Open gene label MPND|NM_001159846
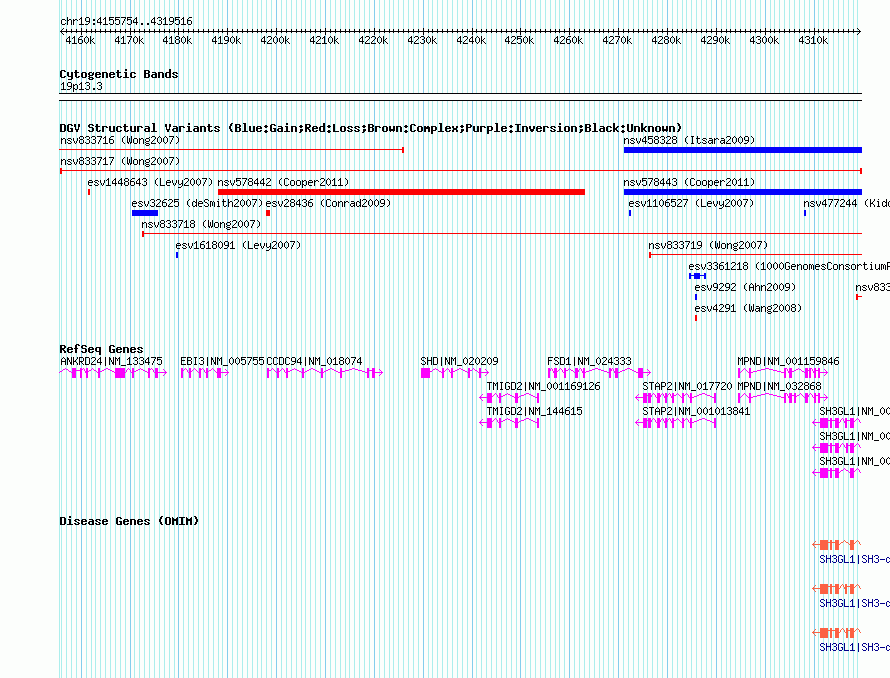Screen dimensions: 890x678 (788, 361)
